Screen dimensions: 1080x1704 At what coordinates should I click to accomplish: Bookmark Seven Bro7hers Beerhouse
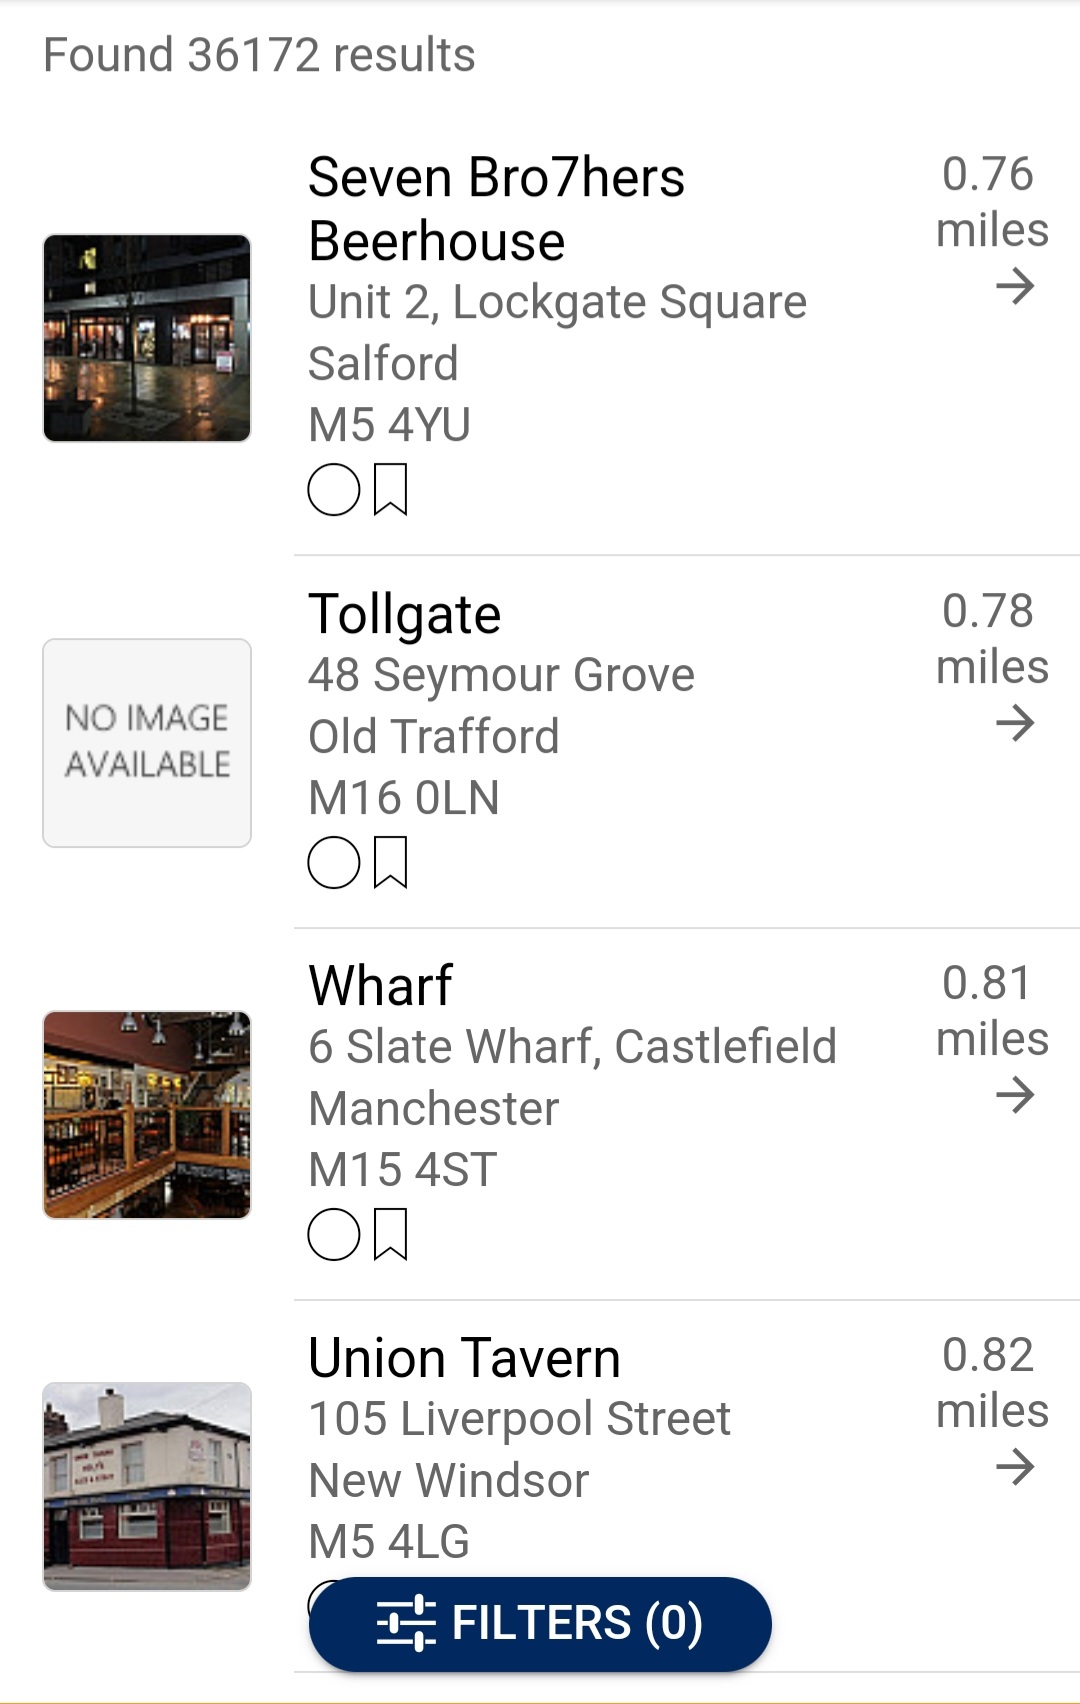pyautogui.click(x=390, y=490)
